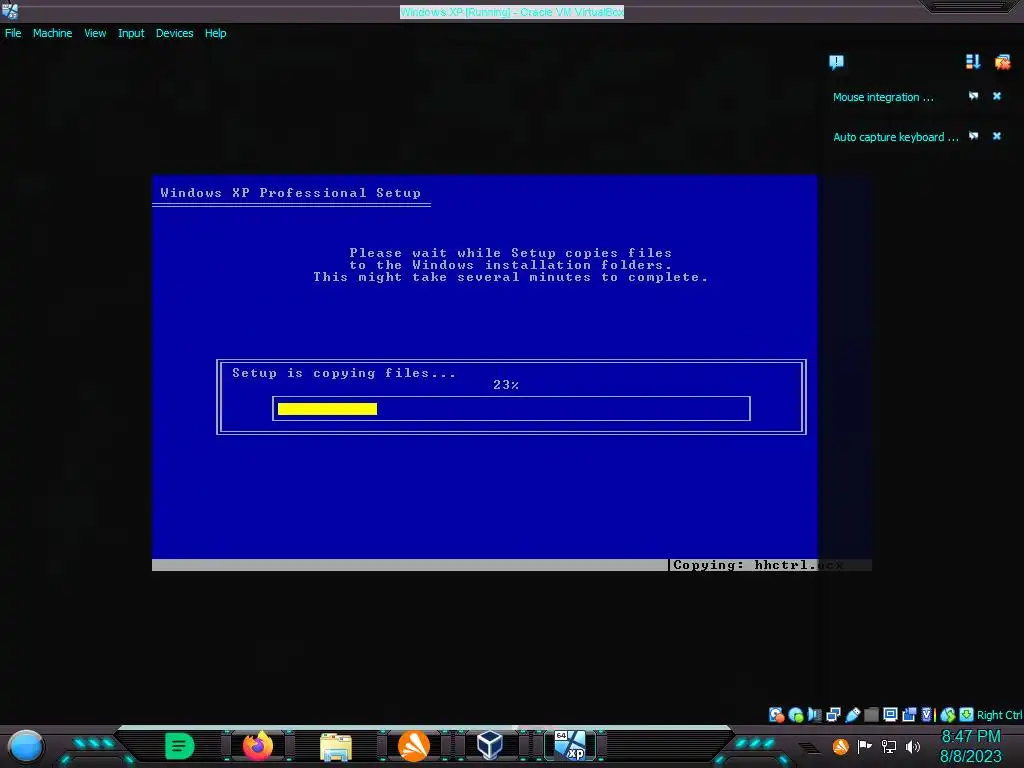The height and width of the screenshot is (768, 1024).
Task: Dismiss the Auto capture keyboard notification
Action: click(997, 136)
